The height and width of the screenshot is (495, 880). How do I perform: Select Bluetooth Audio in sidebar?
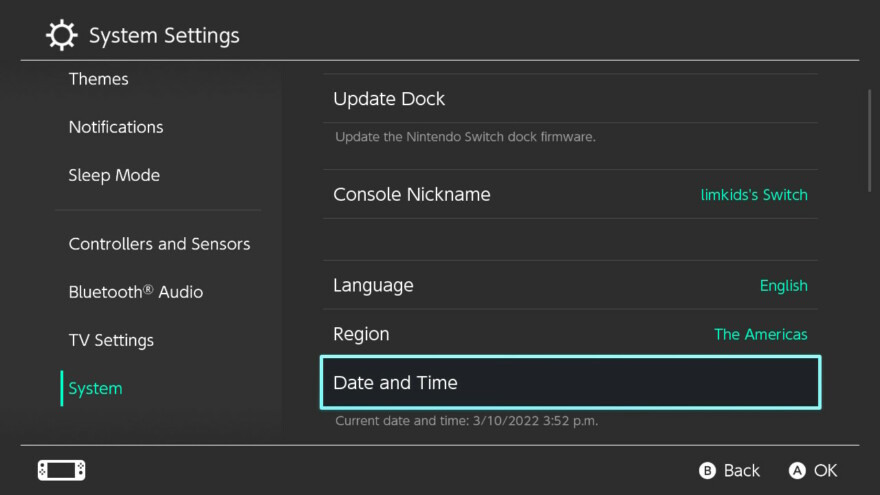click(x=136, y=292)
